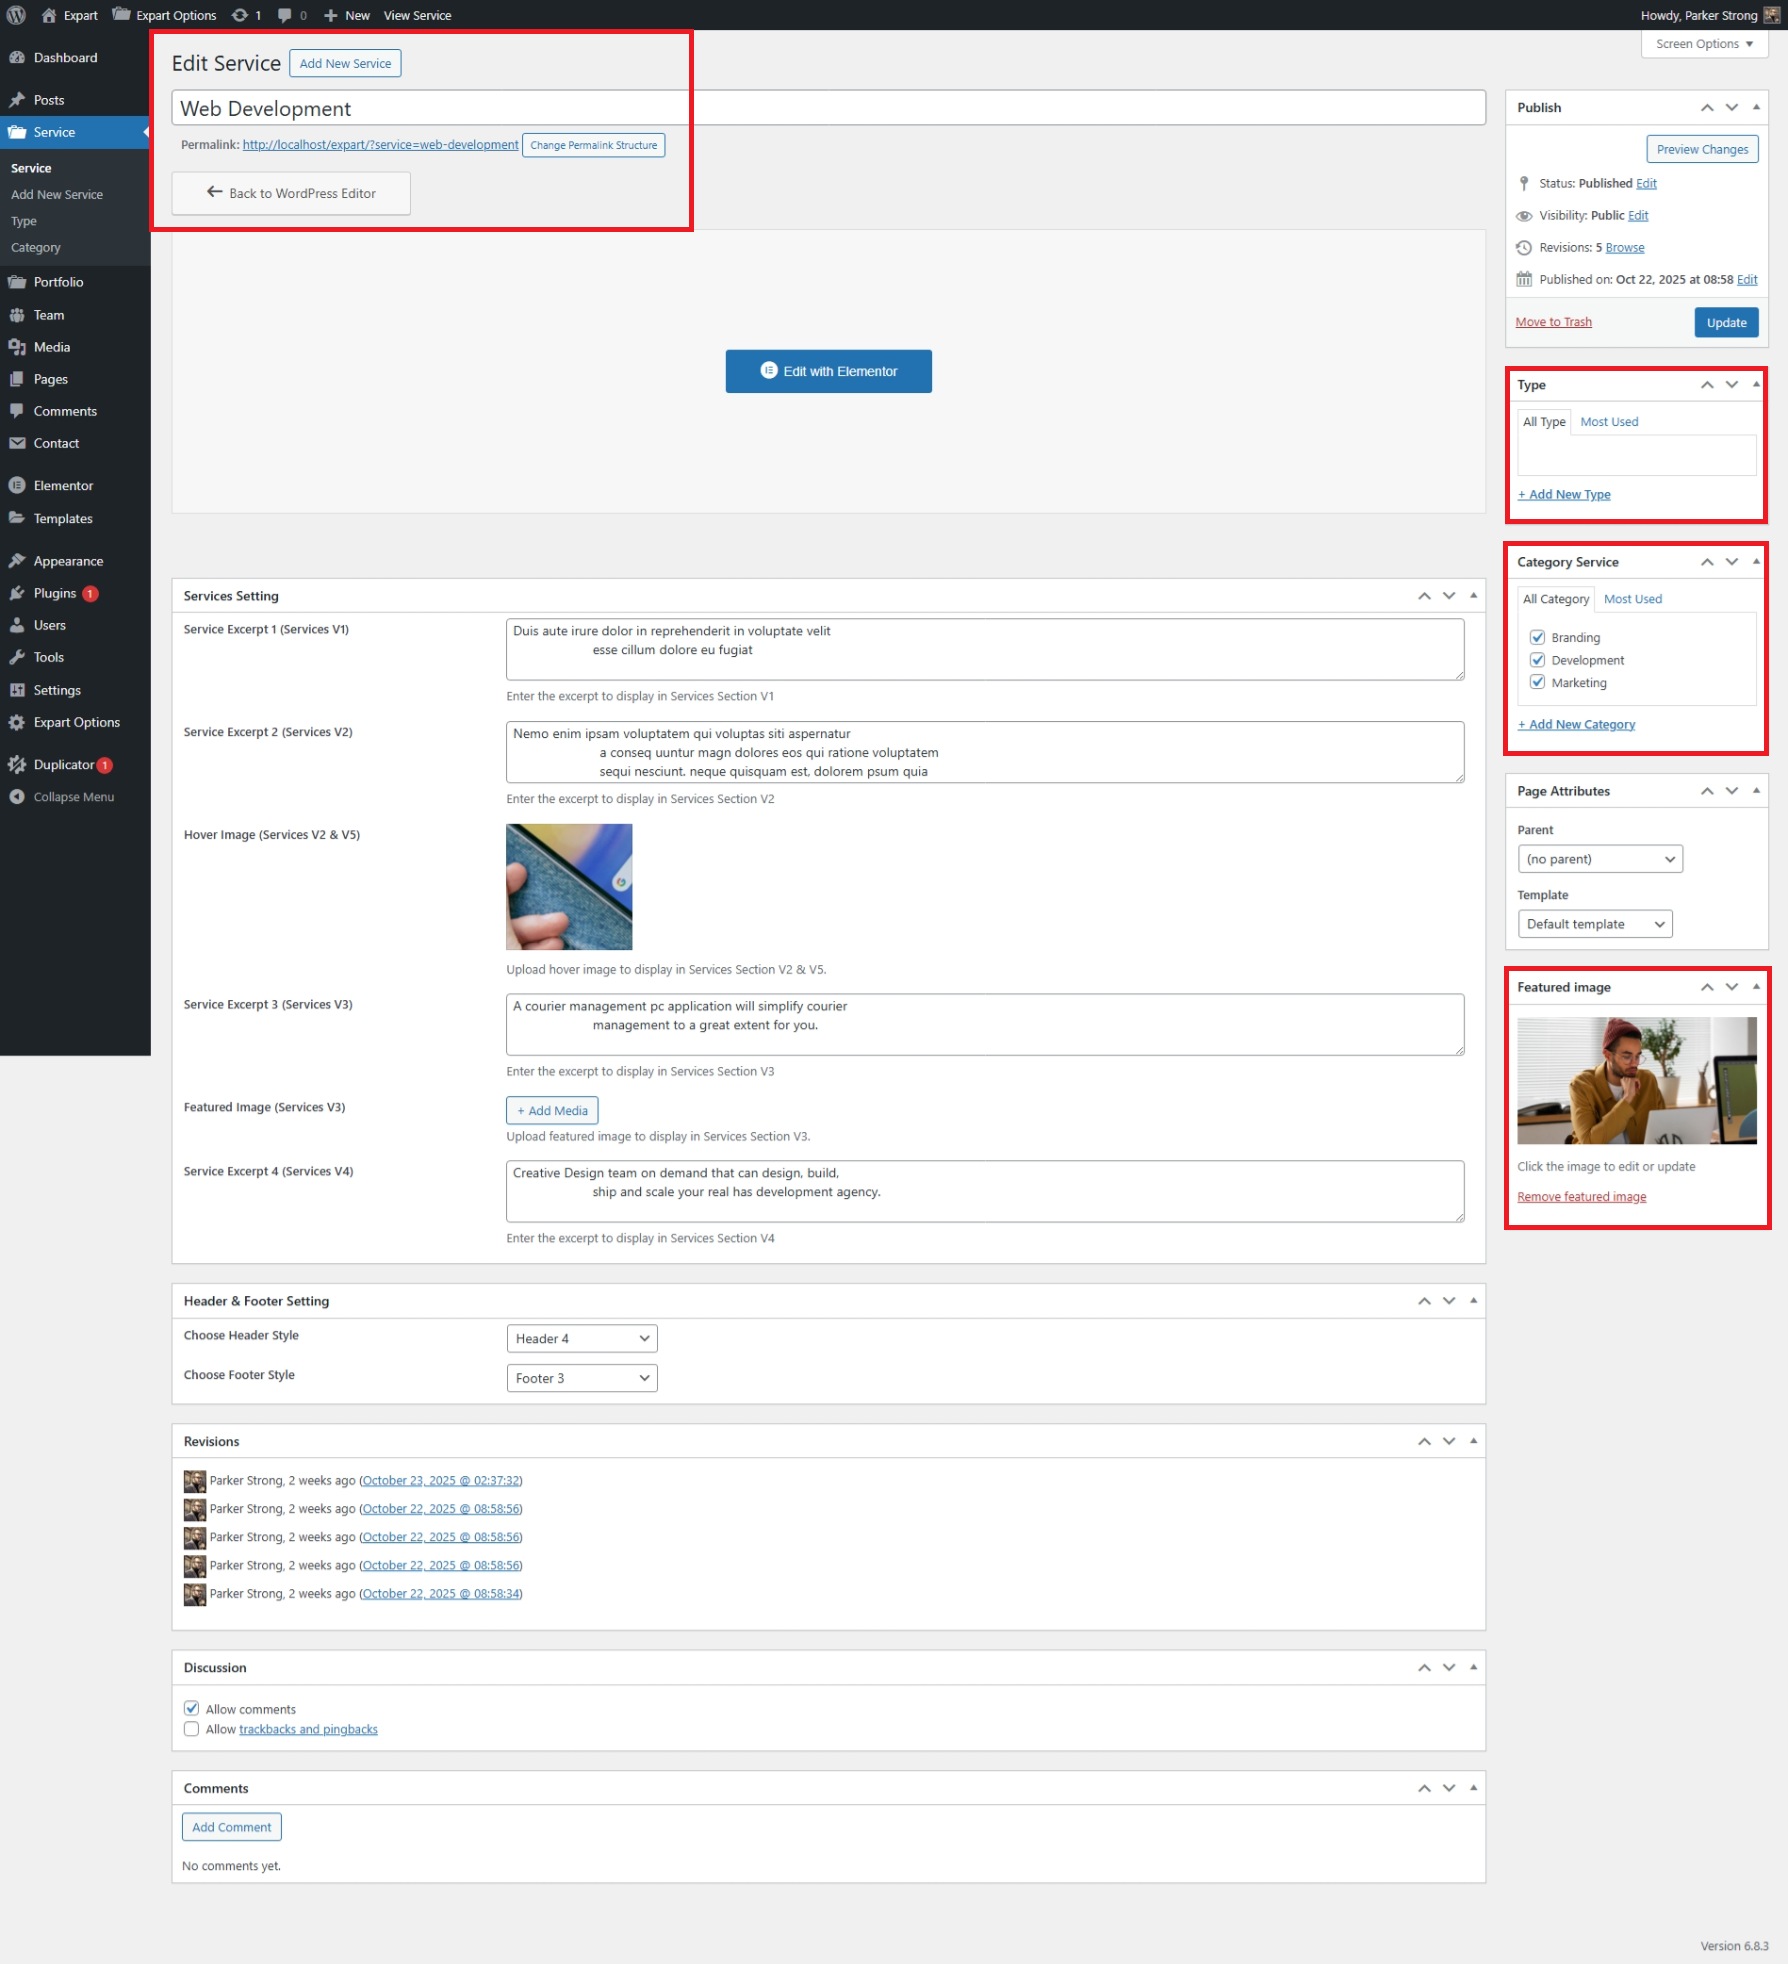Image resolution: width=1788 pixels, height=1964 pixels.
Task: Uncheck the Branding category checkbox
Action: pyautogui.click(x=1537, y=637)
